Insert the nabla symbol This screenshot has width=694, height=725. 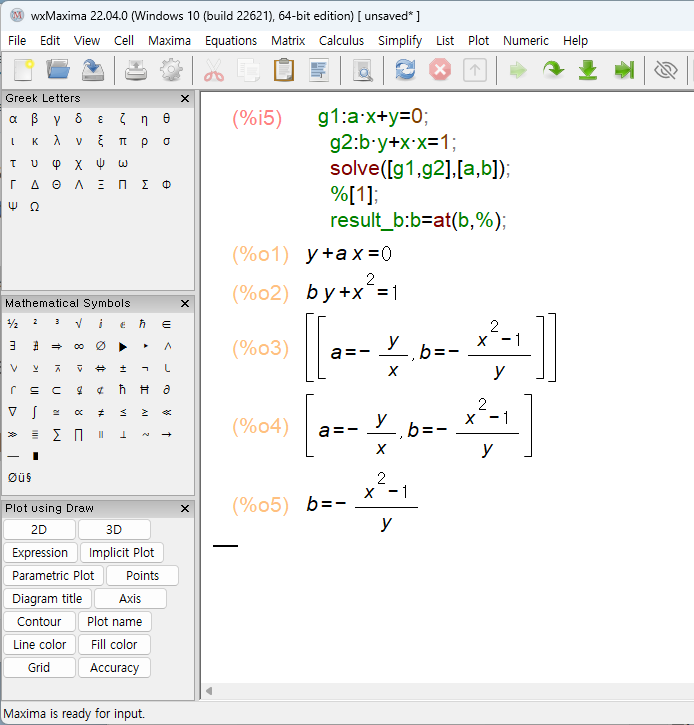[13, 412]
